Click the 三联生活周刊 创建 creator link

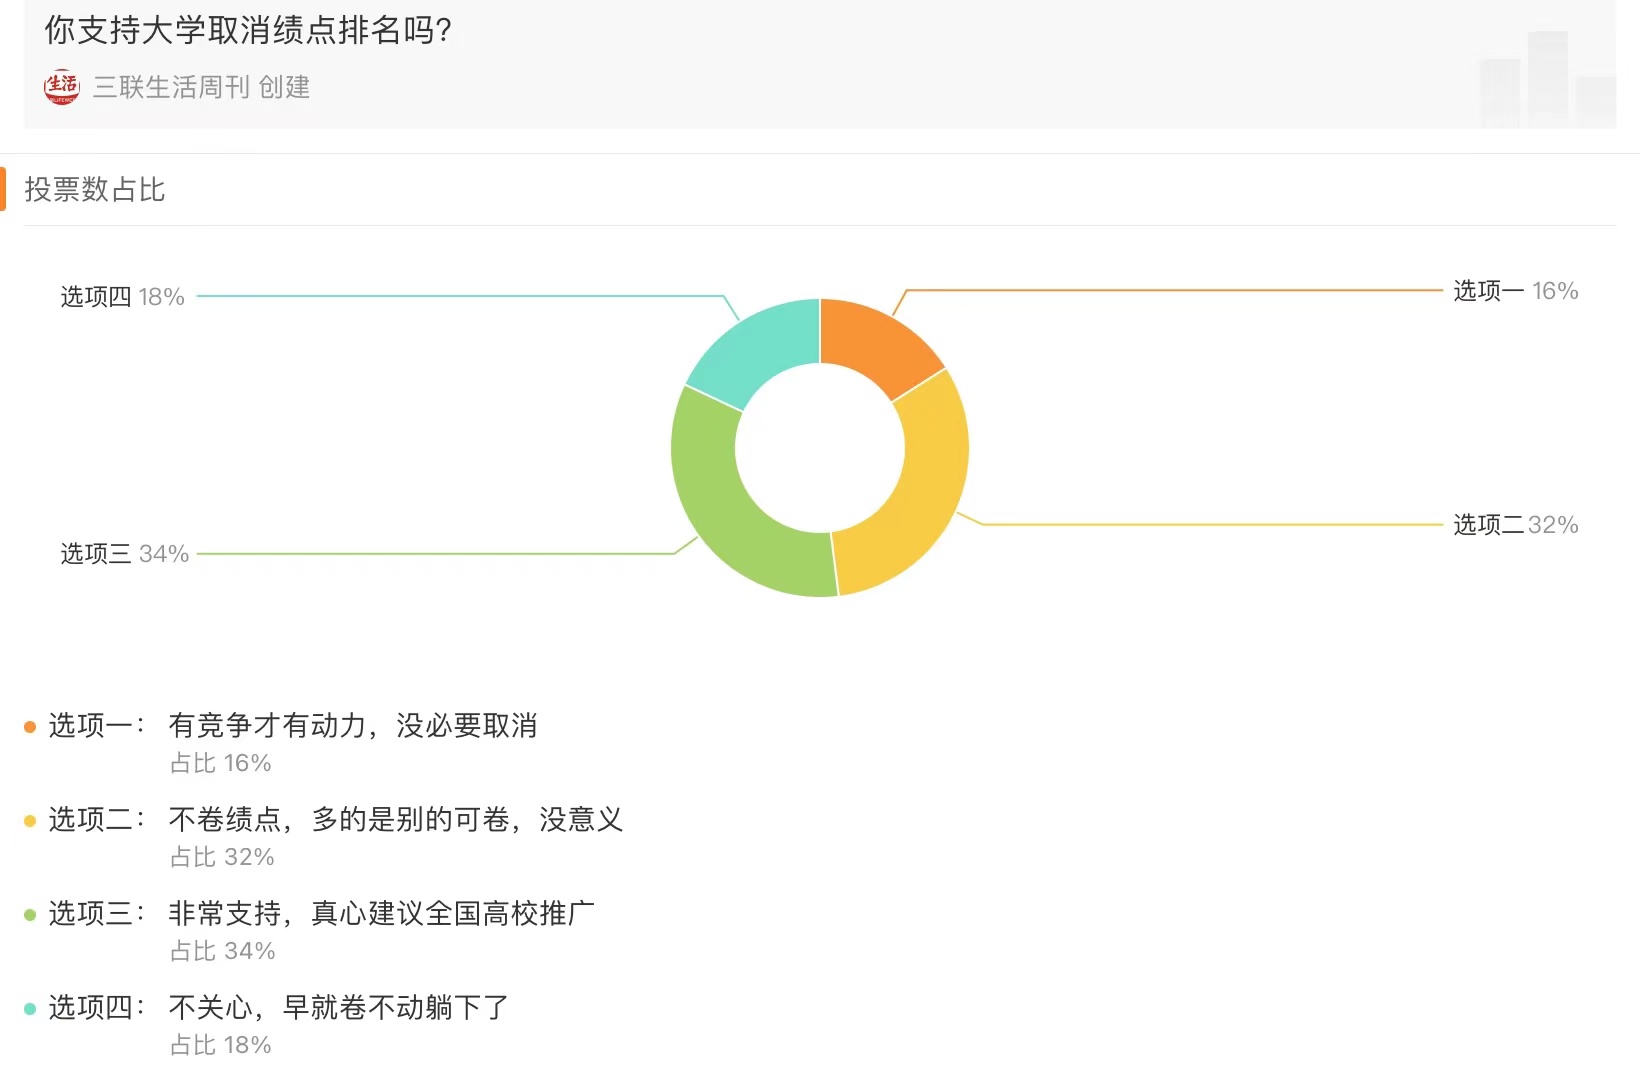tap(201, 88)
